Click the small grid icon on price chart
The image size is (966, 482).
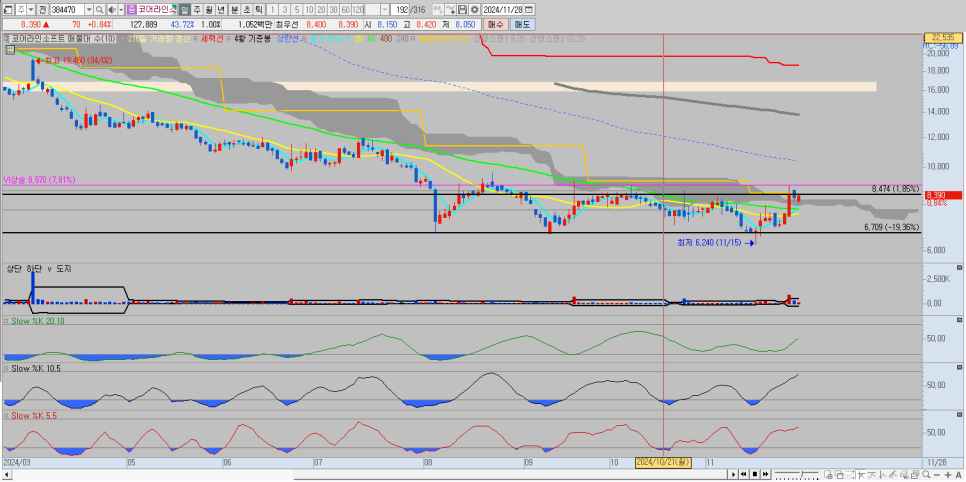pos(10,51)
